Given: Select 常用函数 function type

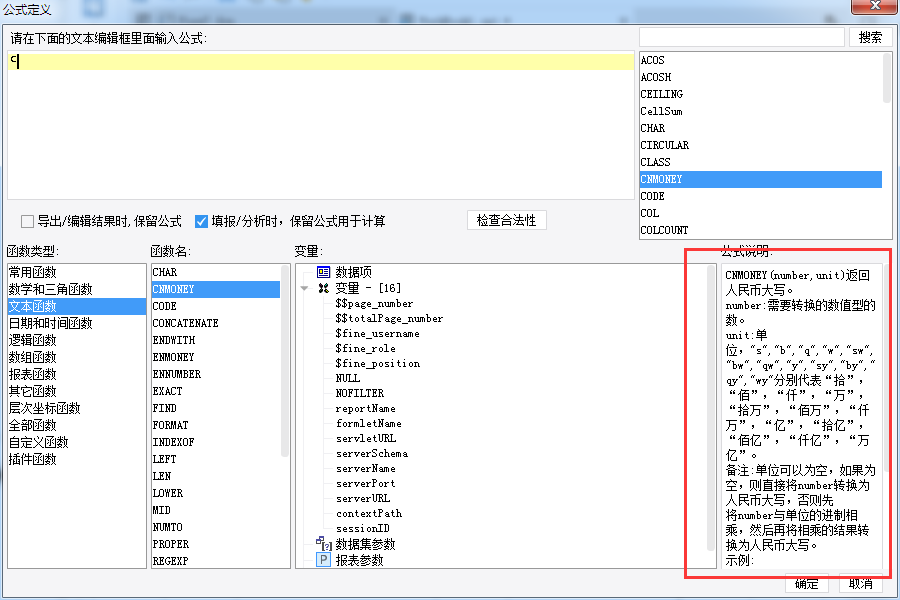Looking at the screenshot, I should 76,272.
